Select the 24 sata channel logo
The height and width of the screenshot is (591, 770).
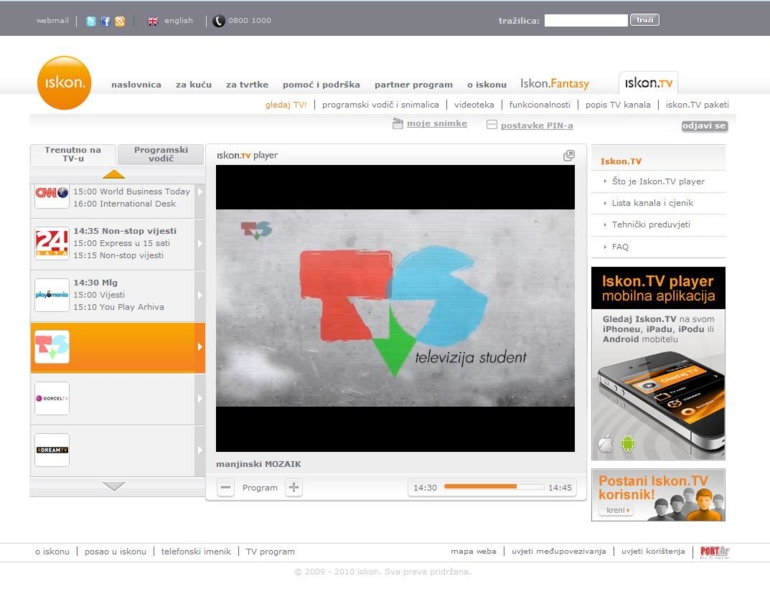52,243
